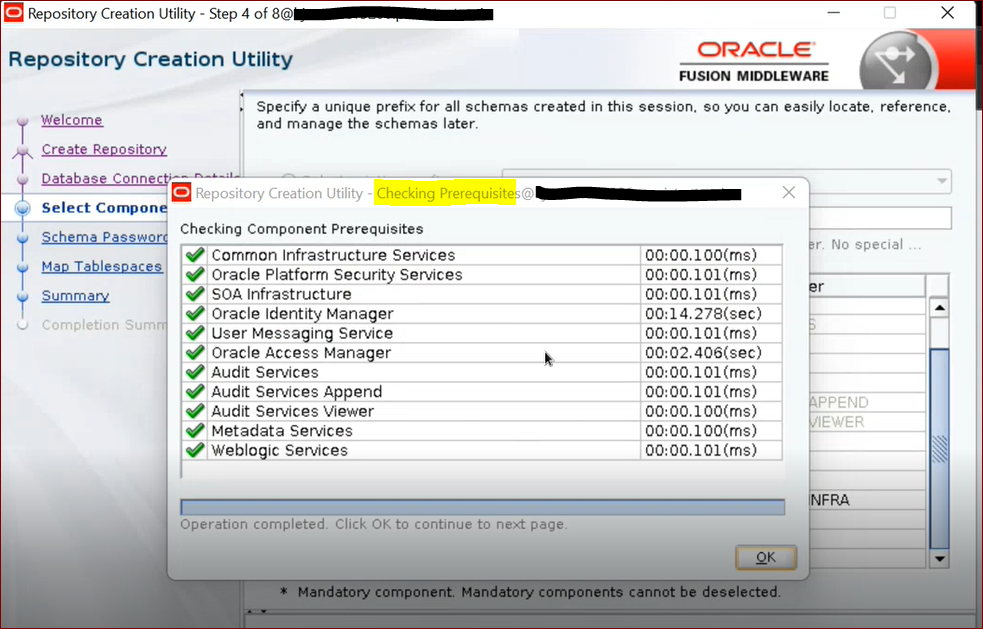Click green checkmark beside Oracle Access Manager
983x629 pixels.
(x=195, y=352)
